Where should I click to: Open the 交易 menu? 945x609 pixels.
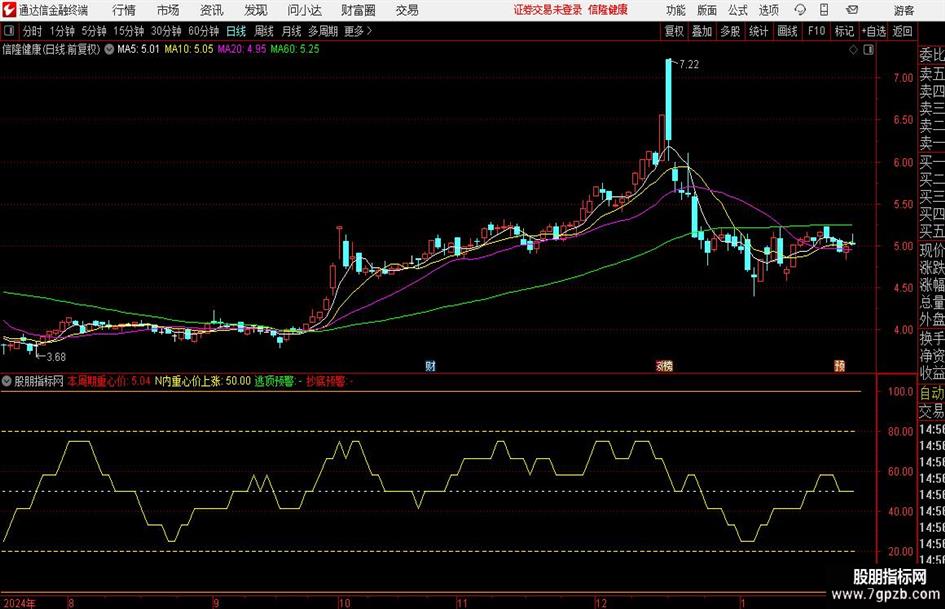pos(407,10)
